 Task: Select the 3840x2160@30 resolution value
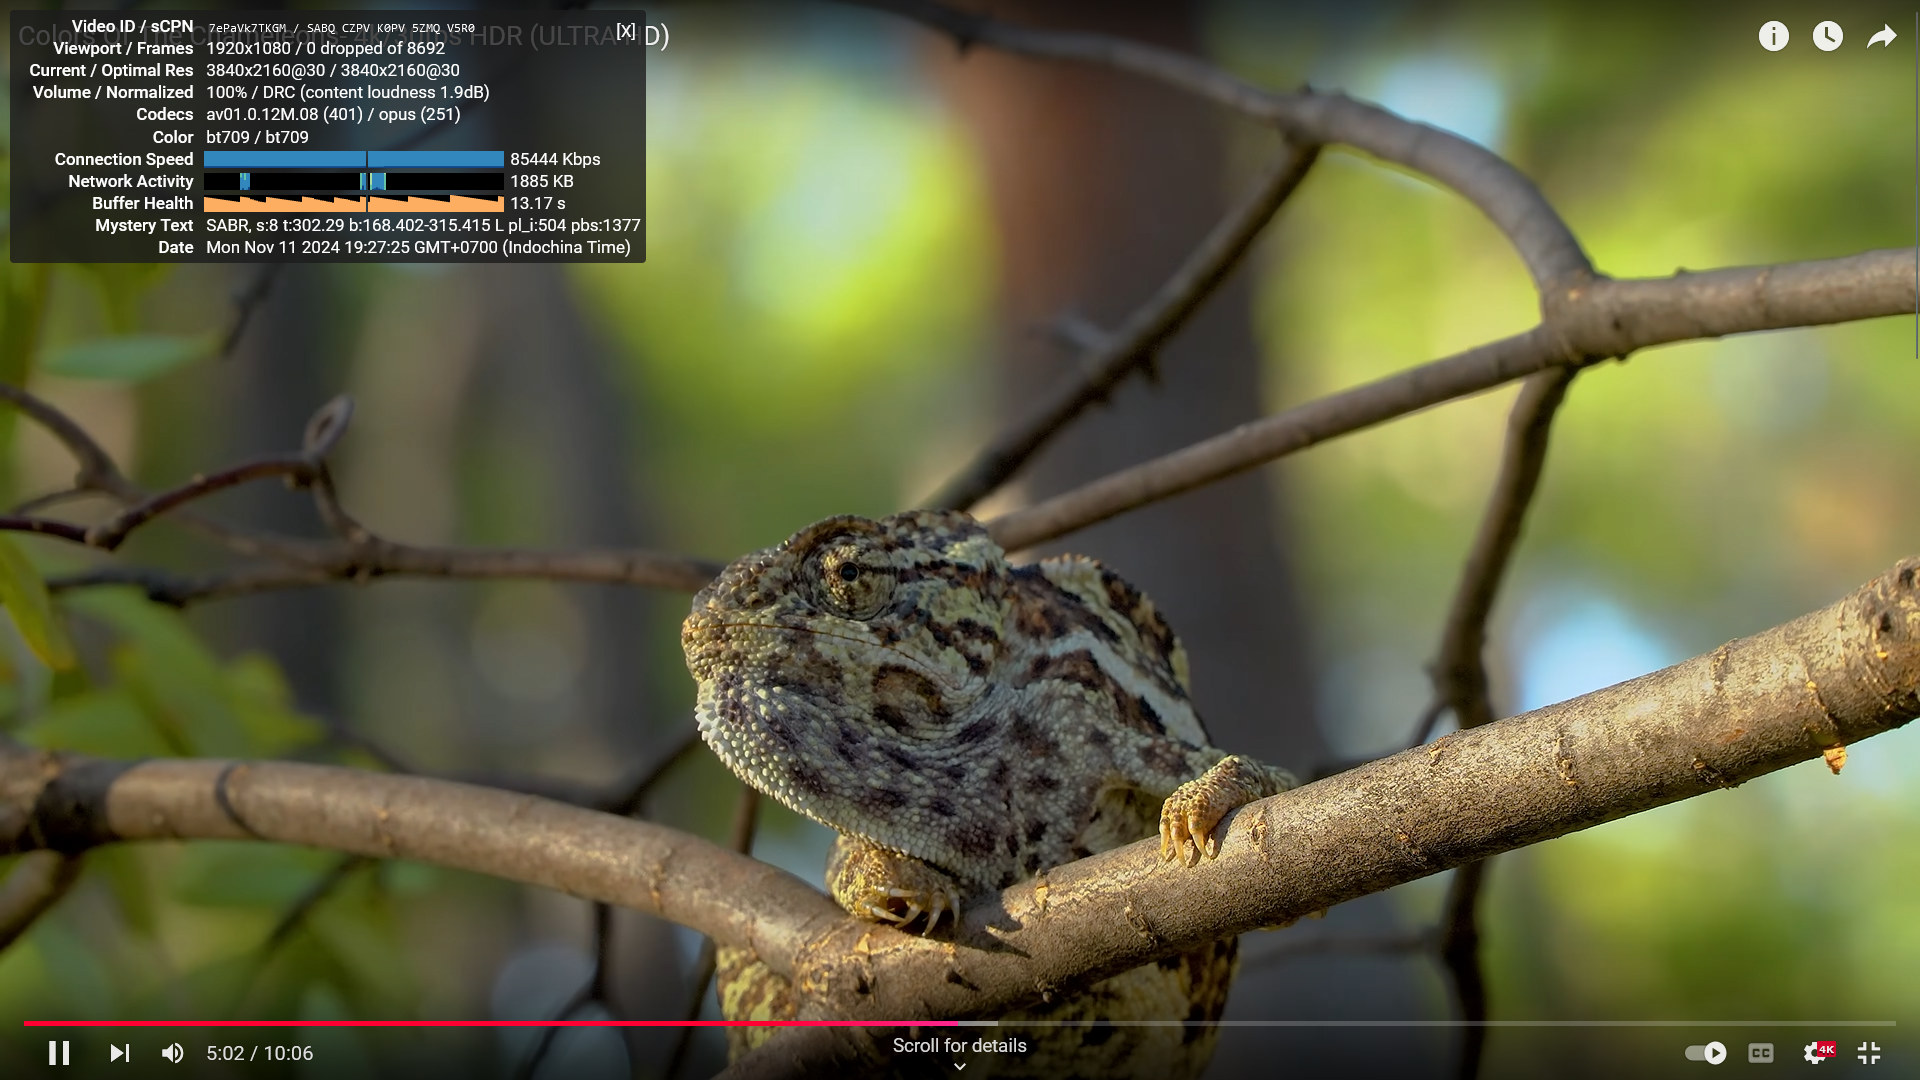(x=333, y=70)
